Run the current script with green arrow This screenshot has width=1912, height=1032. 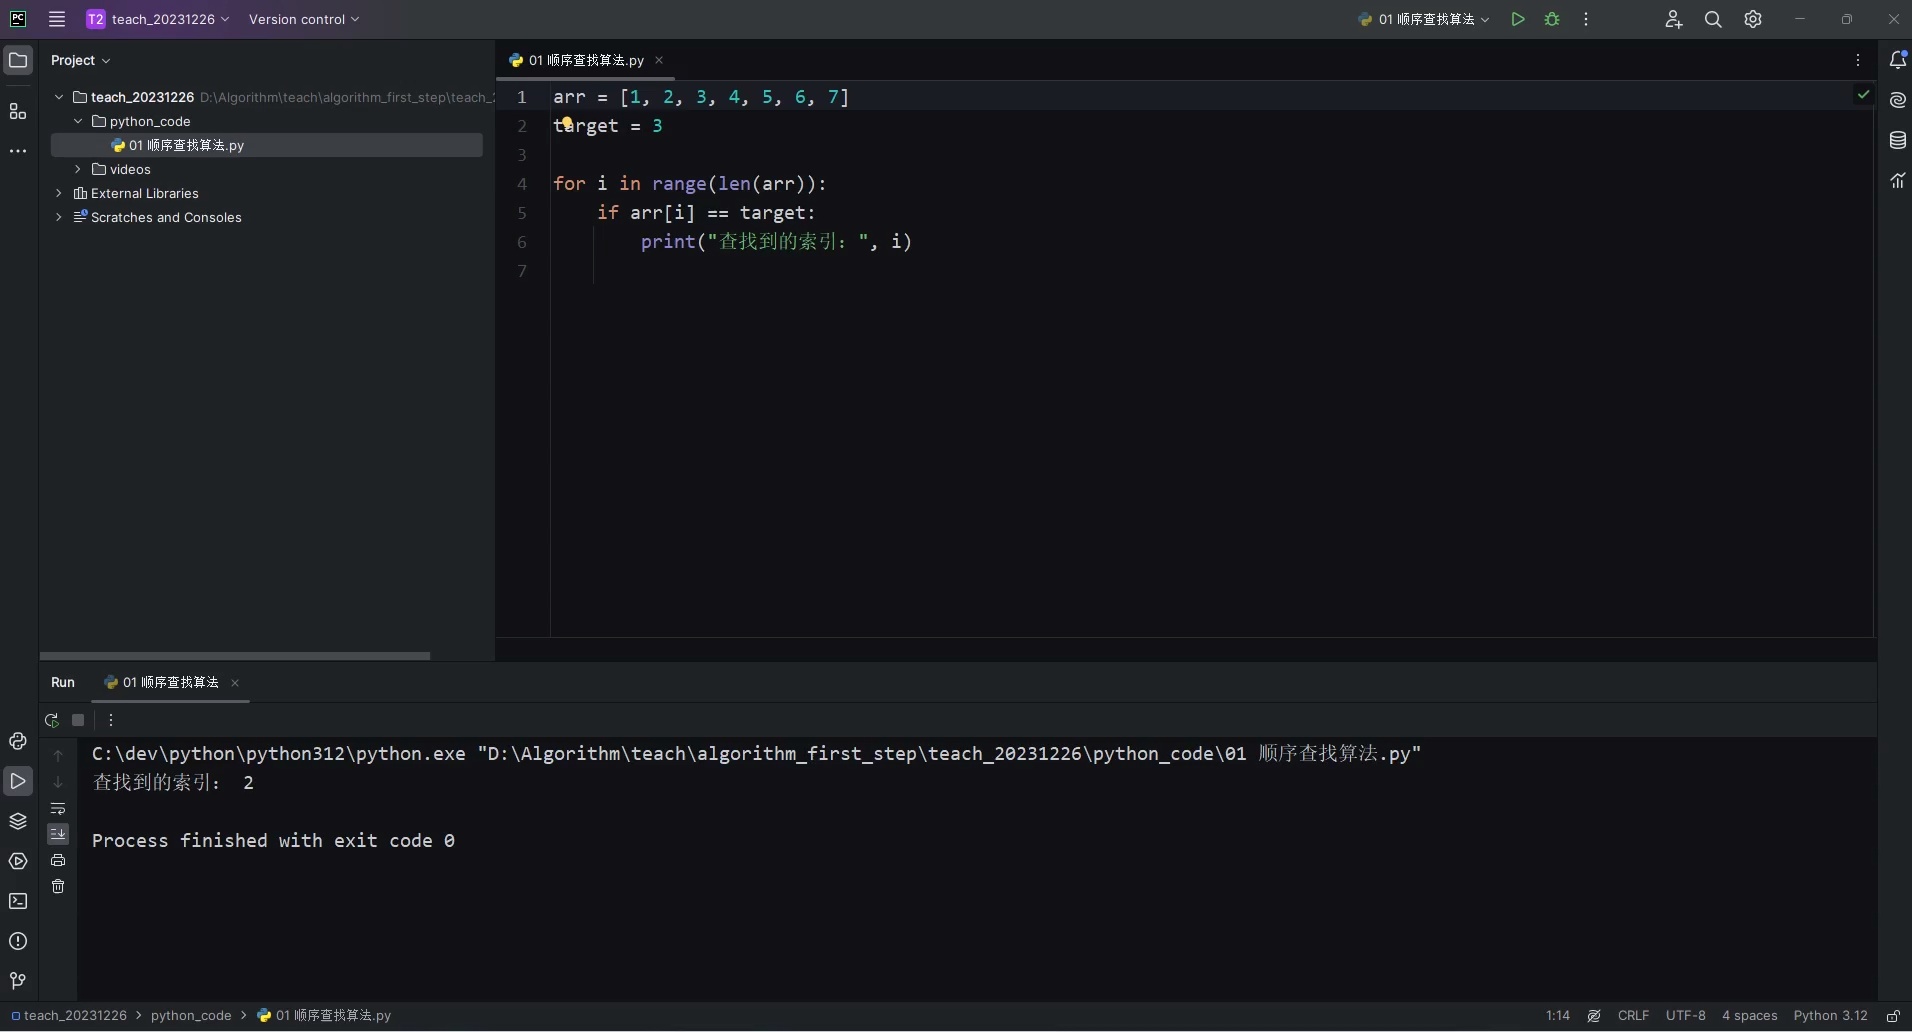click(x=1517, y=19)
